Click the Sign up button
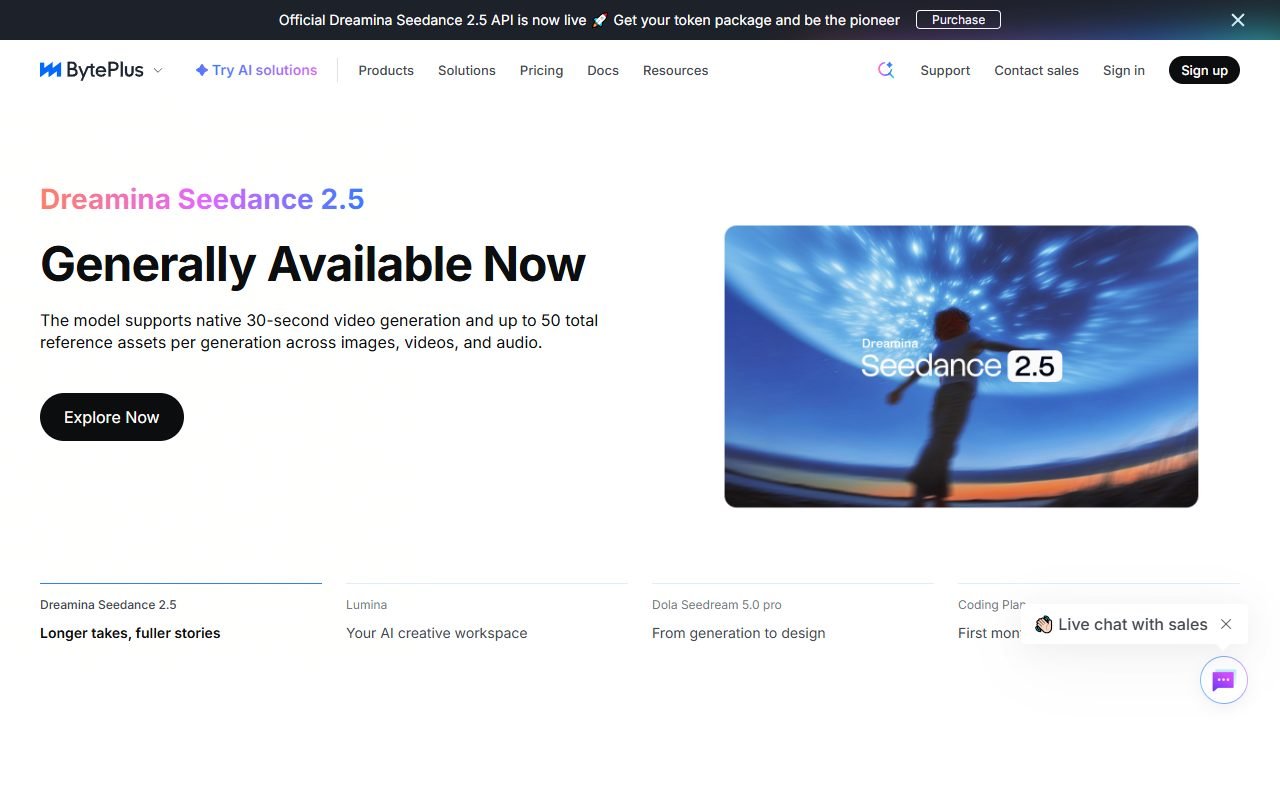 point(1204,70)
